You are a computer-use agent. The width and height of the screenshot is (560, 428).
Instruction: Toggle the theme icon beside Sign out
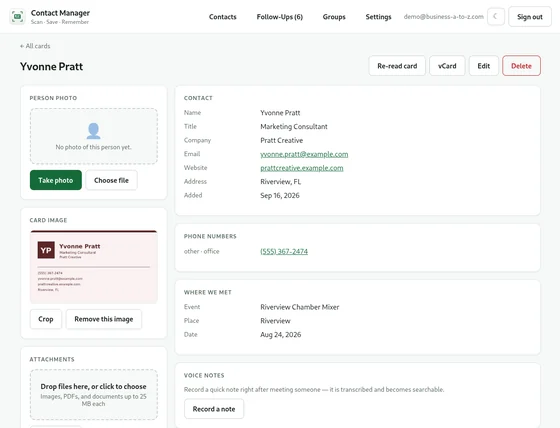click(495, 16)
